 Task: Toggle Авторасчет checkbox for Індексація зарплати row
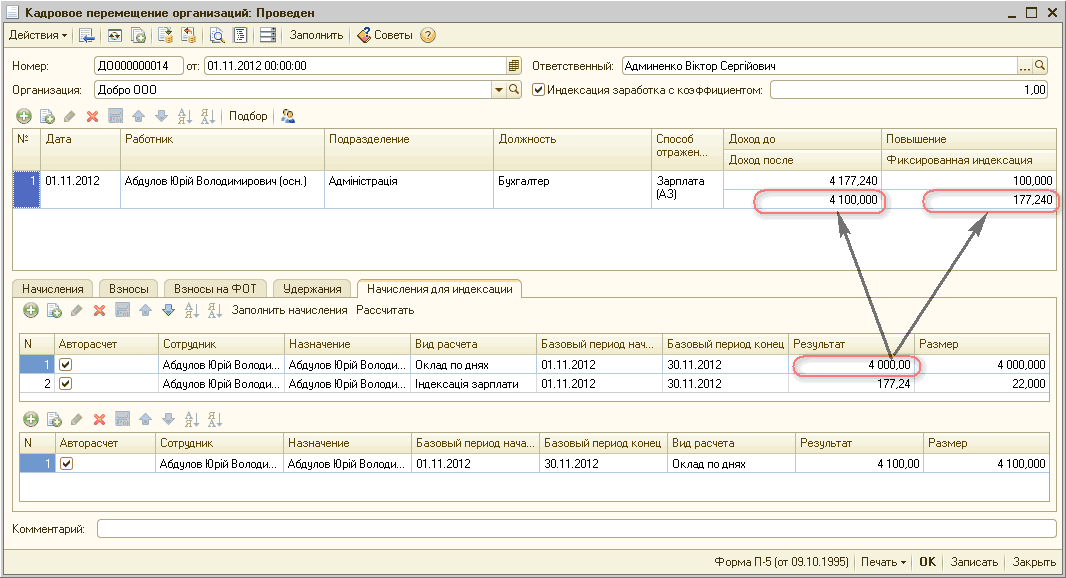[x=65, y=384]
